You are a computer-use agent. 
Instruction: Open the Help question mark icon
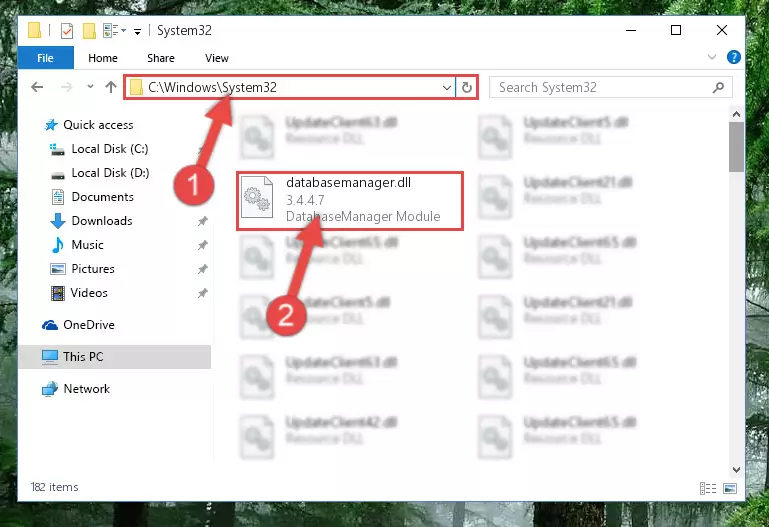734,57
